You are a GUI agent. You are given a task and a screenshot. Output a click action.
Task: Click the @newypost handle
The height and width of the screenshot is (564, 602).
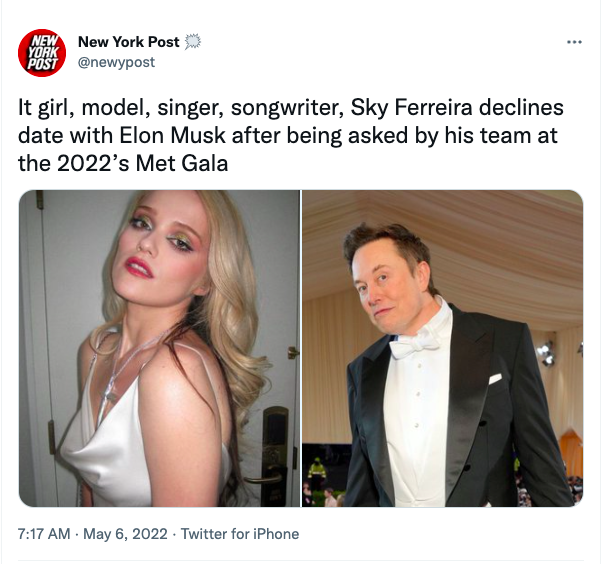click(116, 62)
